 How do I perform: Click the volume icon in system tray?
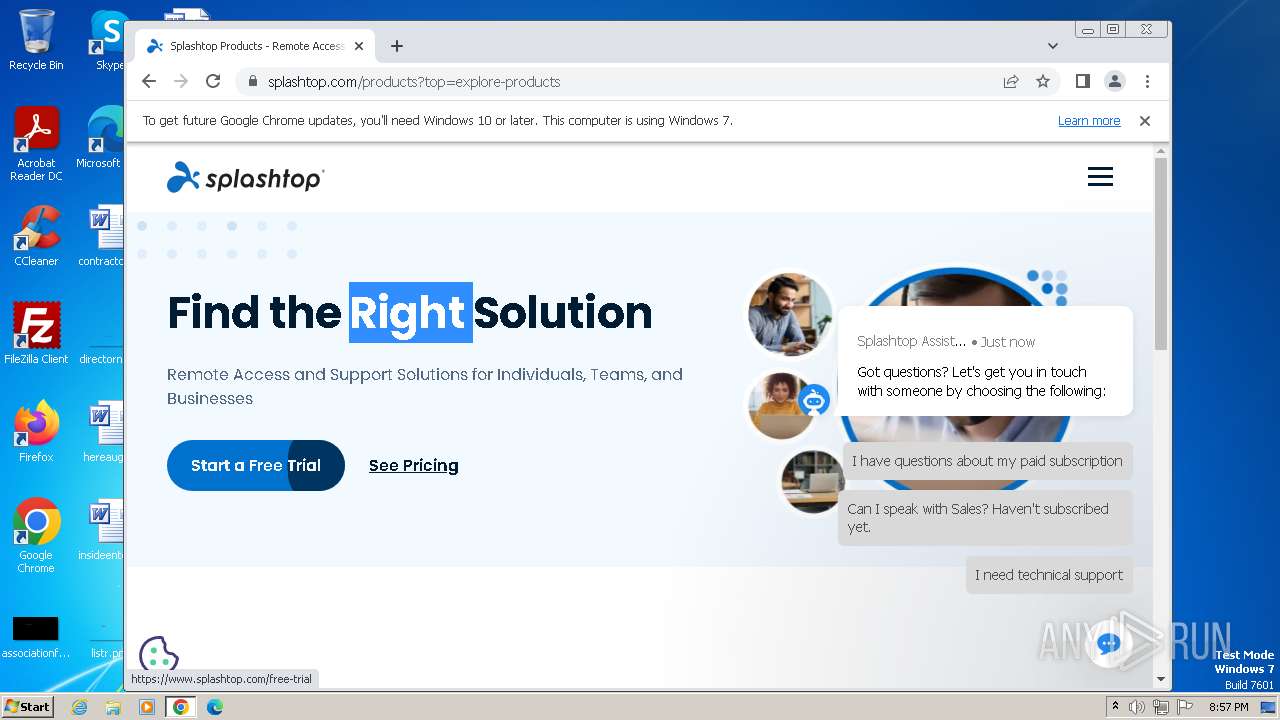click(x=1137, y=707)
